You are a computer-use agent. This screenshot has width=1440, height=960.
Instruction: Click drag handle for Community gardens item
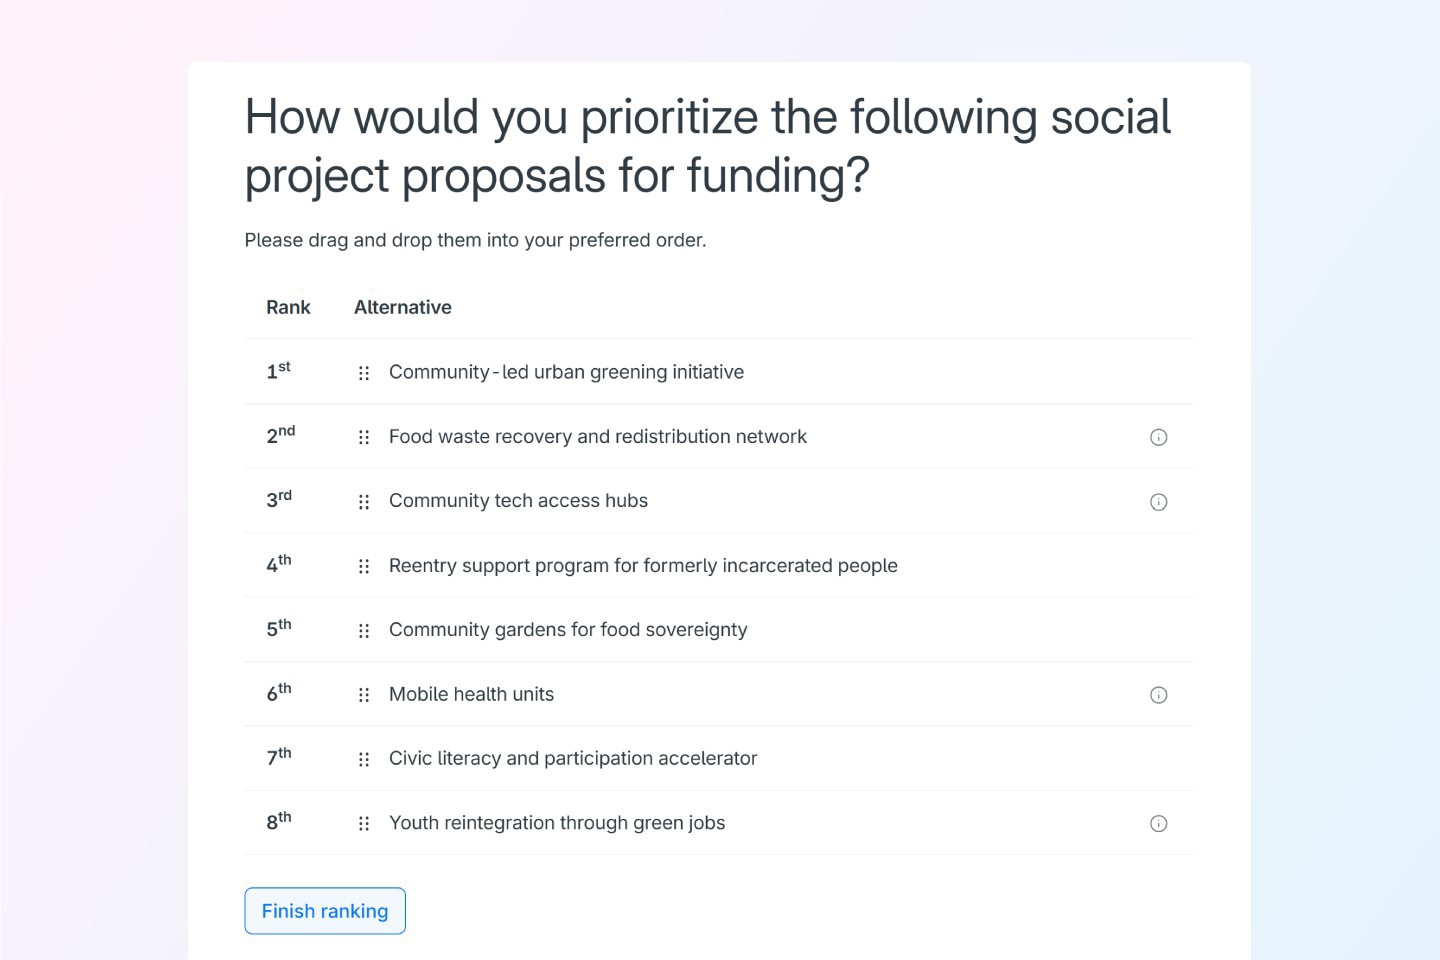click(364, 631)
